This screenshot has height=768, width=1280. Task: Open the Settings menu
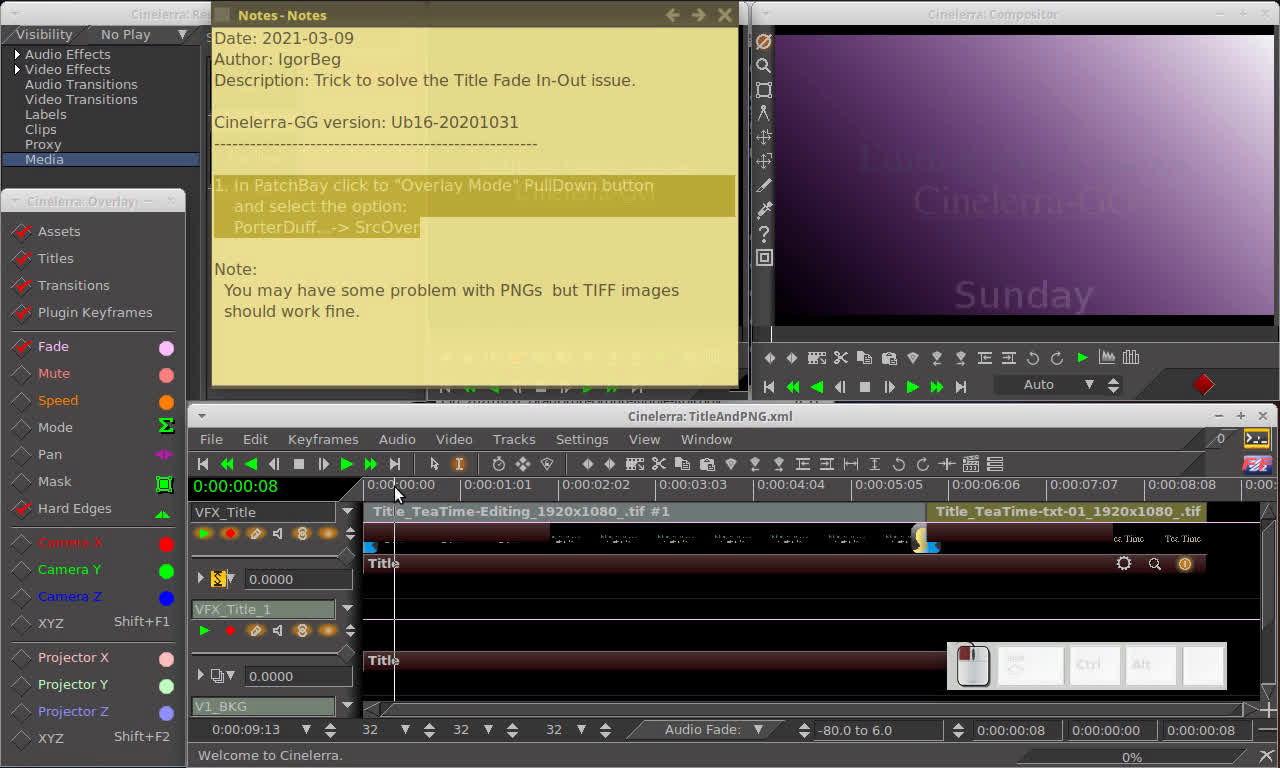(582, 439)
